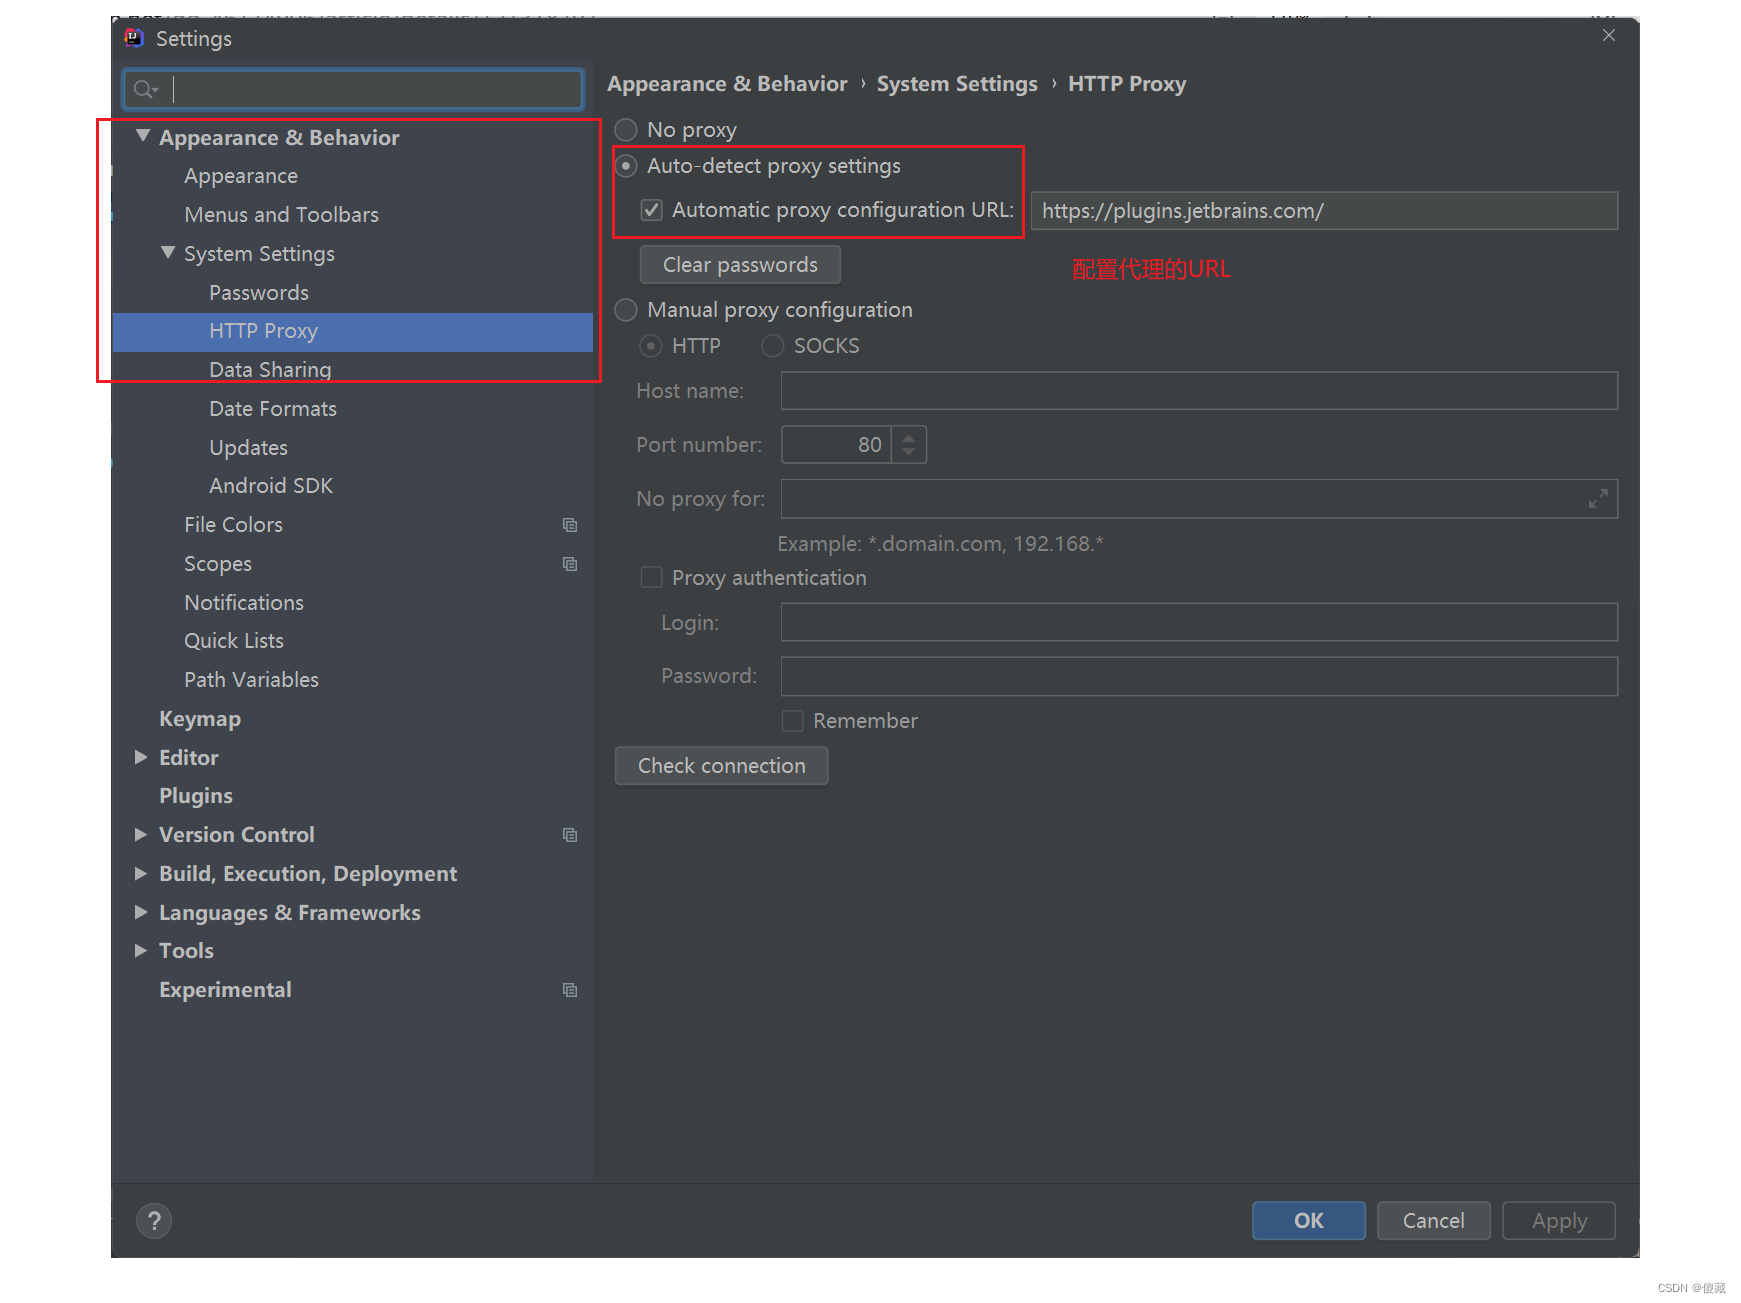Choose the SOCKS proxy type radio
The width and height of the screenshot is (1741, 1303).
coord(773,346)
